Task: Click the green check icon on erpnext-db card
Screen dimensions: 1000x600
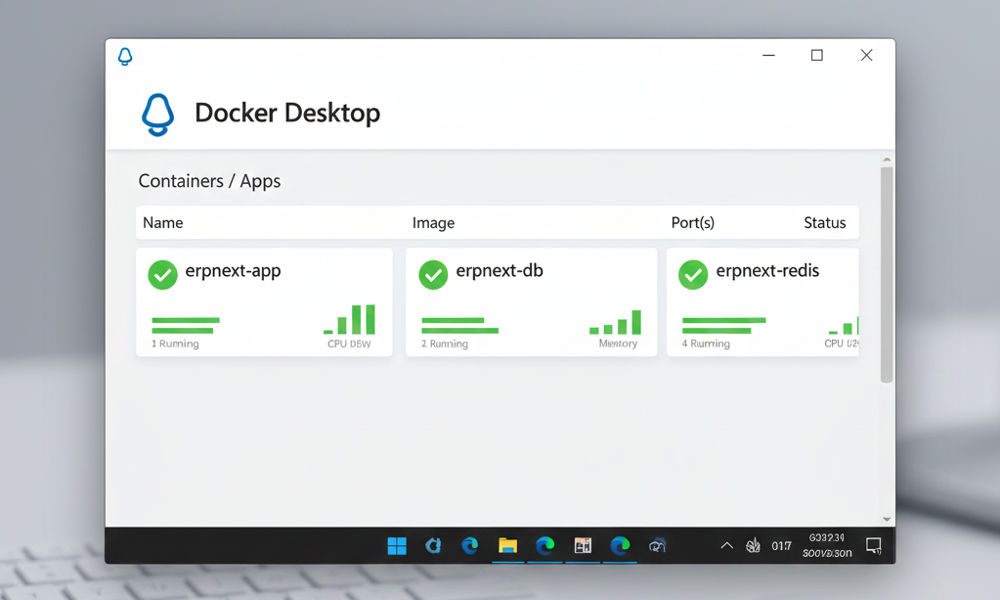Action: pos(433,274)
